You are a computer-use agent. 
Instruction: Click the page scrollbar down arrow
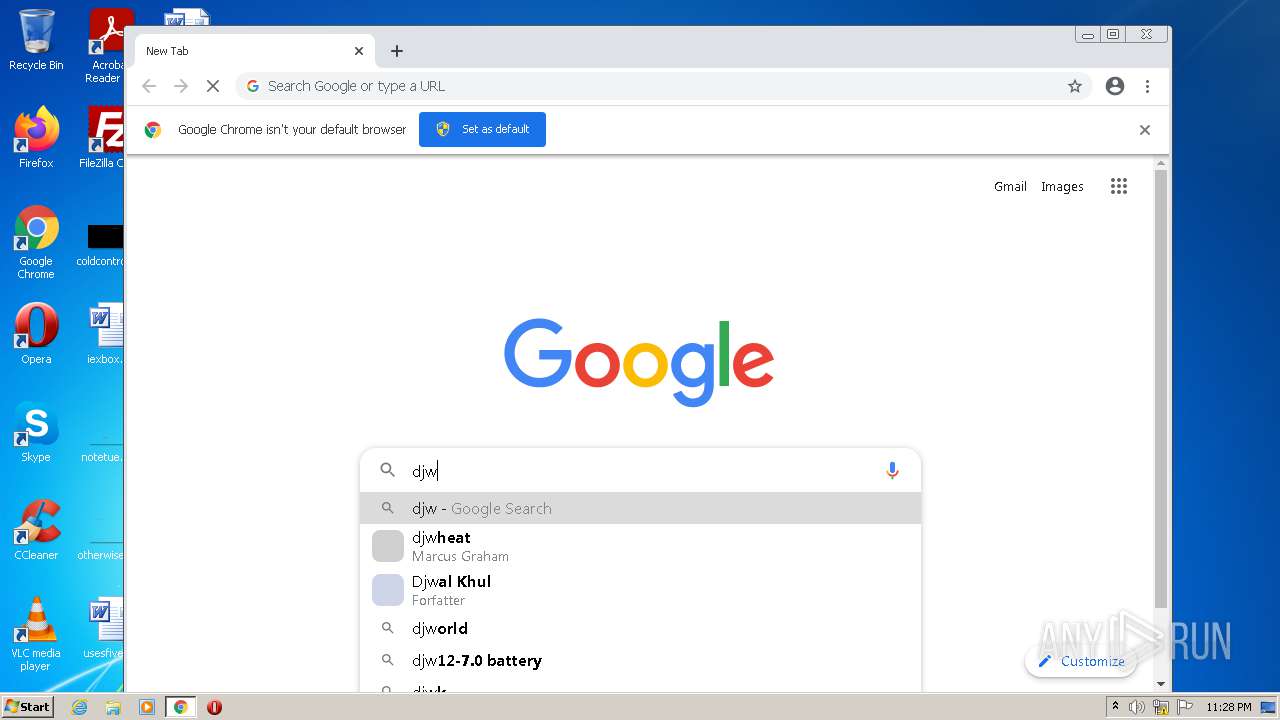tap(1161, 684)
